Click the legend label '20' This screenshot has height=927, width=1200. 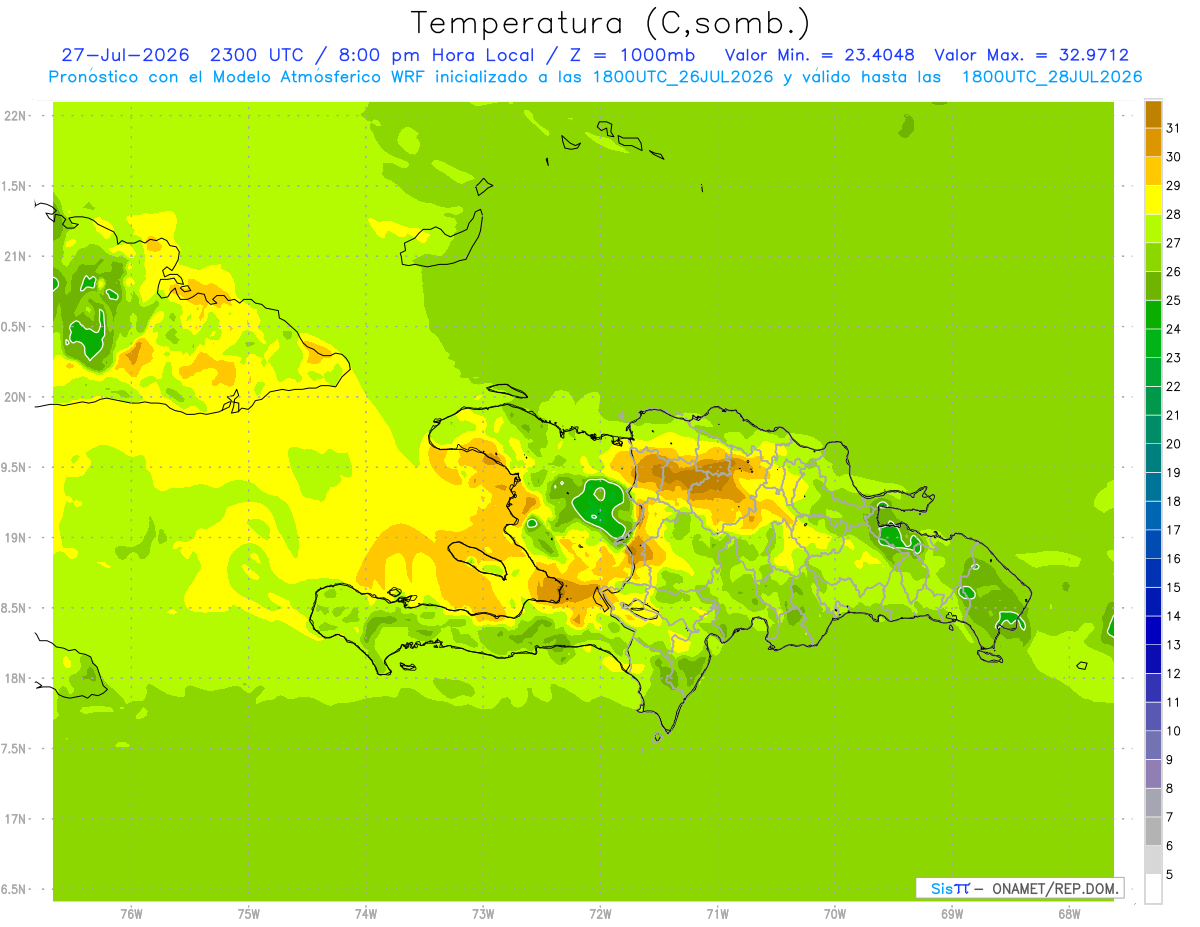(x=1173, y=444)
